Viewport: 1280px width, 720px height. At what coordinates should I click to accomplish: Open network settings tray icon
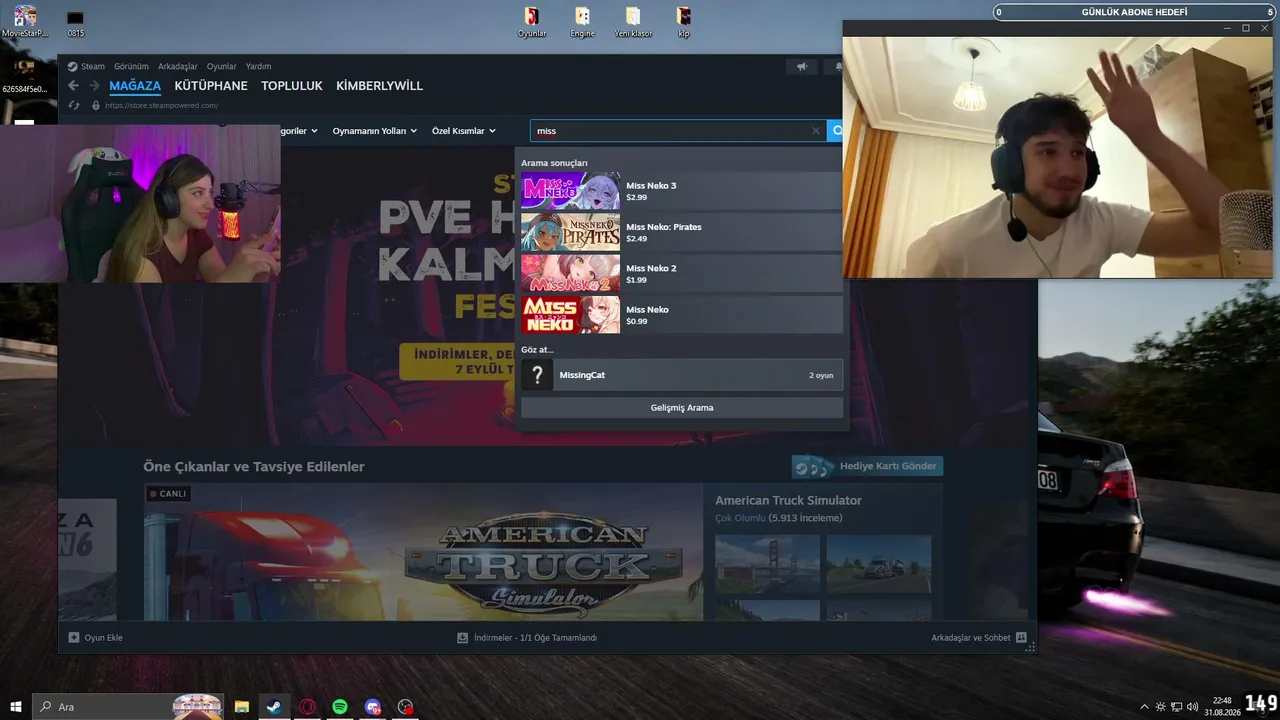tap(1176, 707)
